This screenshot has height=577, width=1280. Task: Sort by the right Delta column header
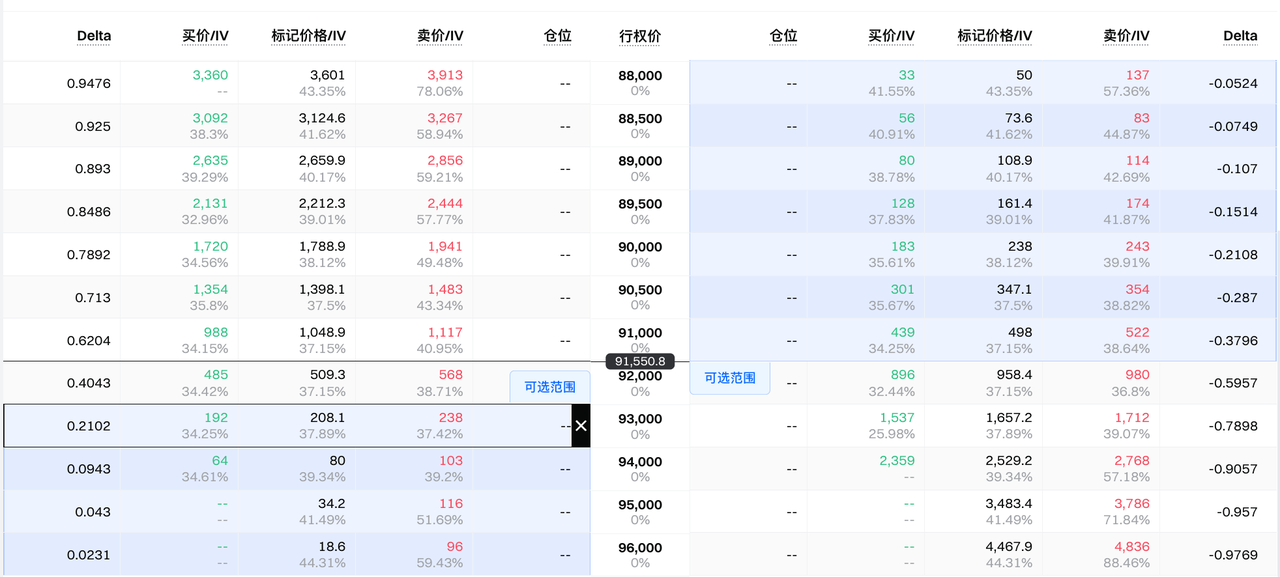point(1240,36)
